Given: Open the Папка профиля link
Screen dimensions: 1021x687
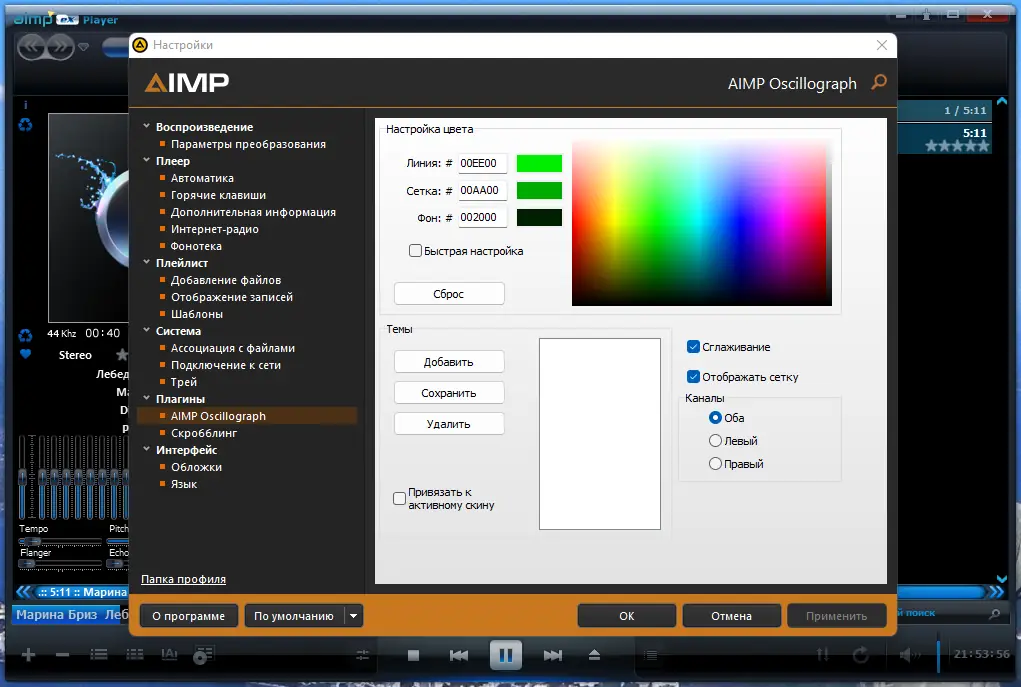Looking at the screenshot, I should (x=184, y=579).
